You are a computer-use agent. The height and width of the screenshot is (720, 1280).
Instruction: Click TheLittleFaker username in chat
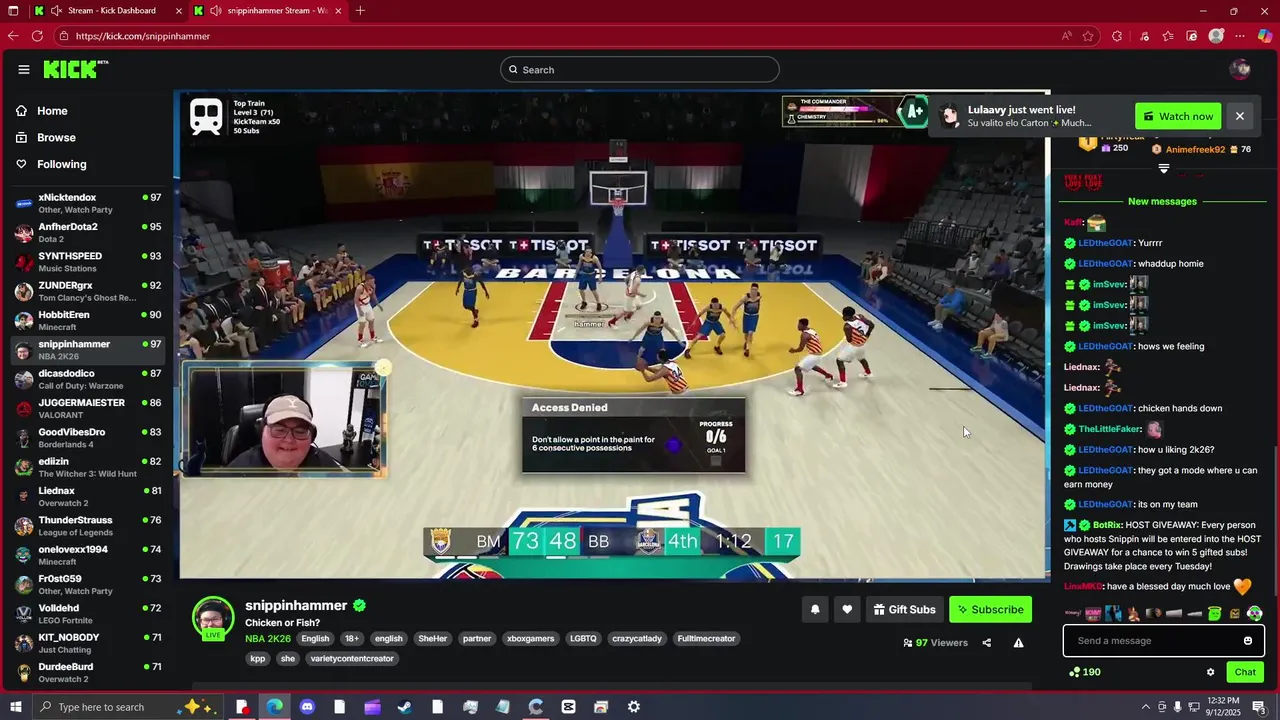click(x=1110, y=429)
